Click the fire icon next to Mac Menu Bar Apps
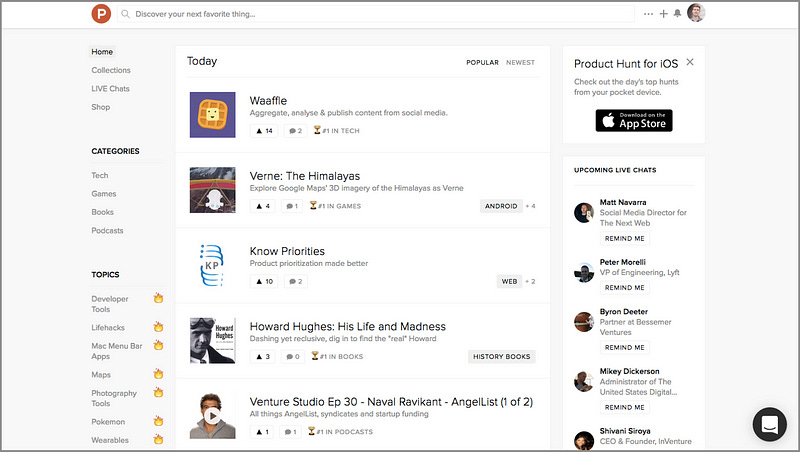 pos(159,345)
